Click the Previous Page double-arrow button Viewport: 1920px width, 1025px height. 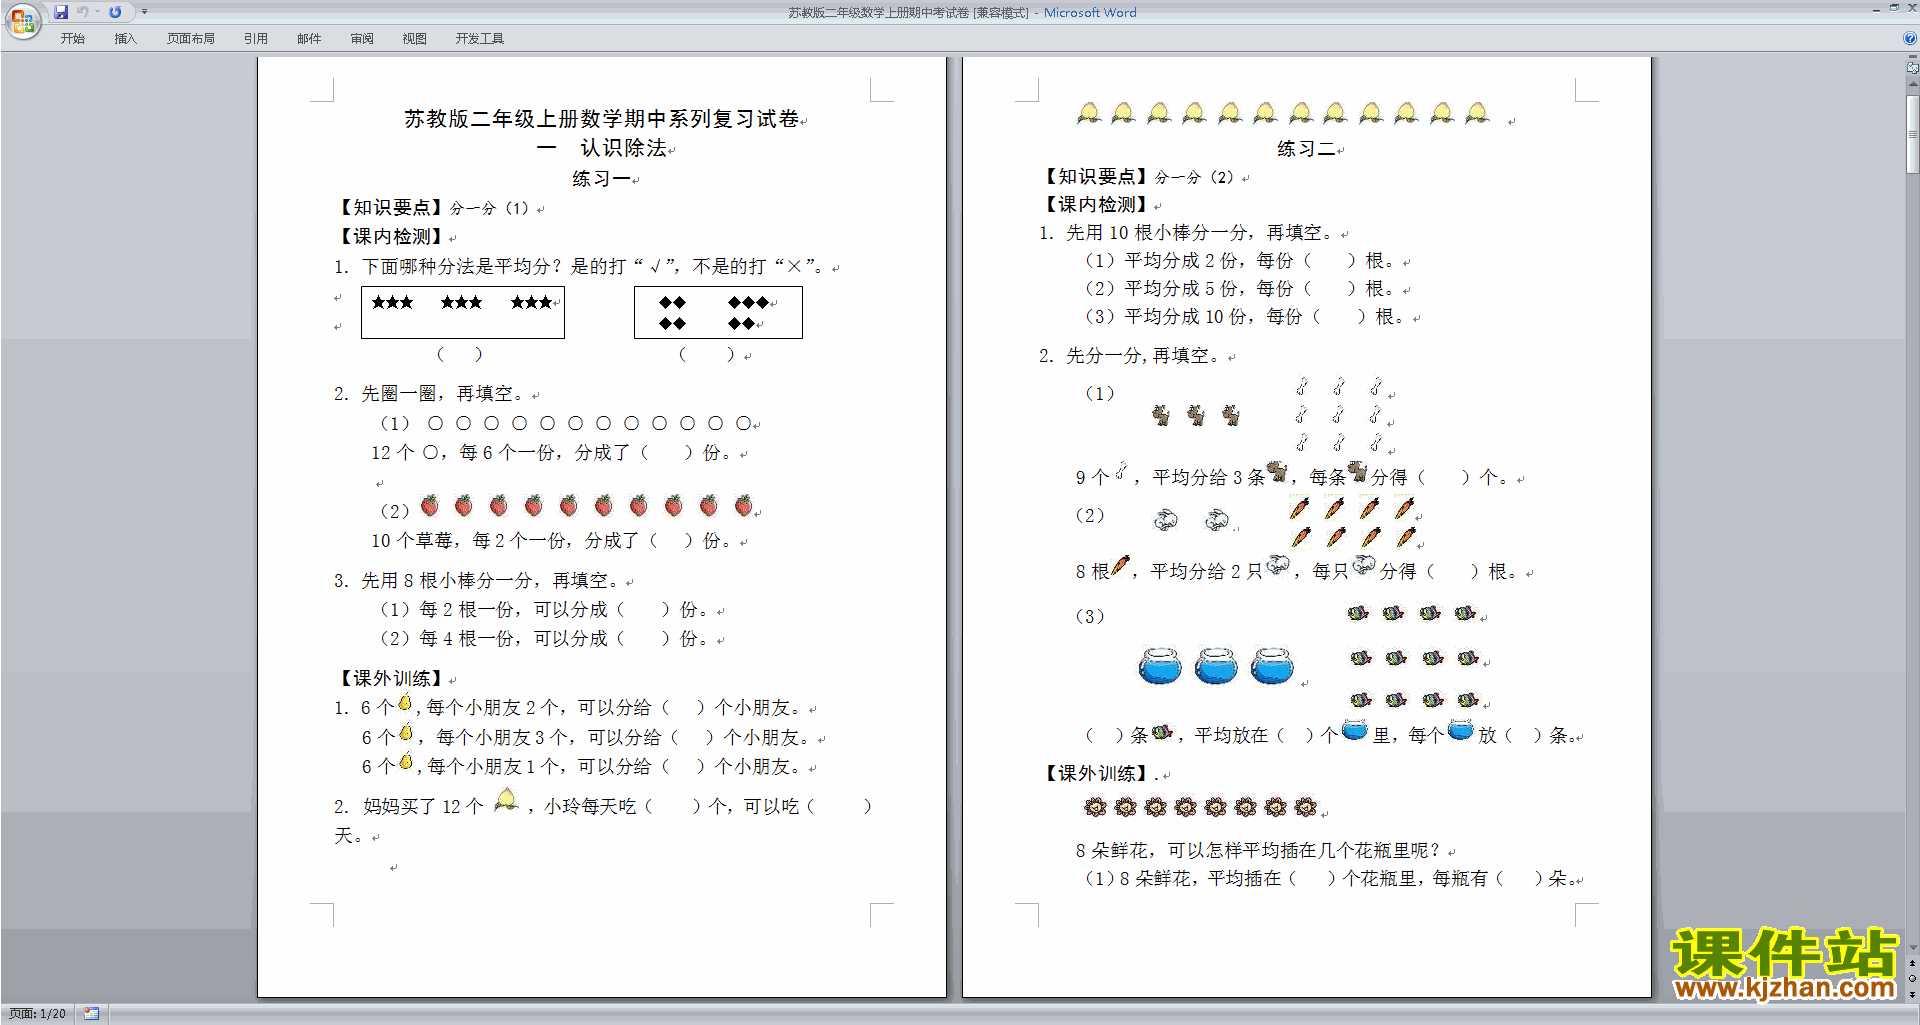coord(1913,964)
